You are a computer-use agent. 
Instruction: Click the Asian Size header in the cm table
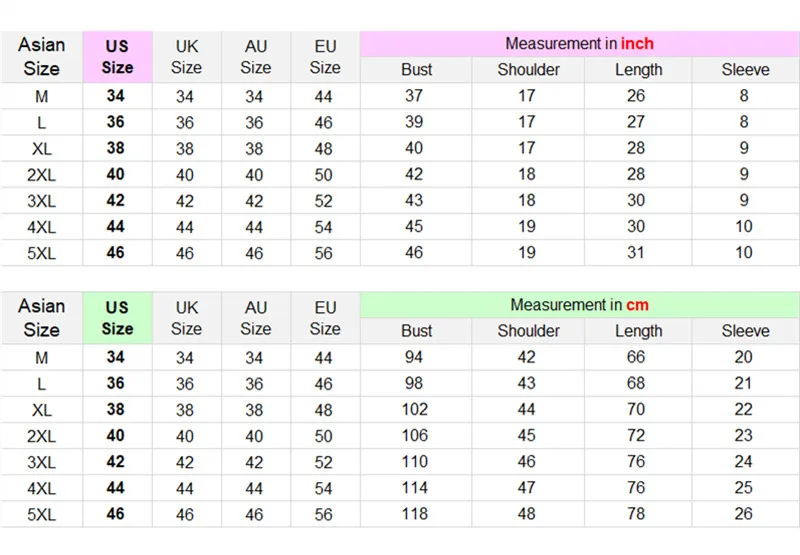point(41,318)
